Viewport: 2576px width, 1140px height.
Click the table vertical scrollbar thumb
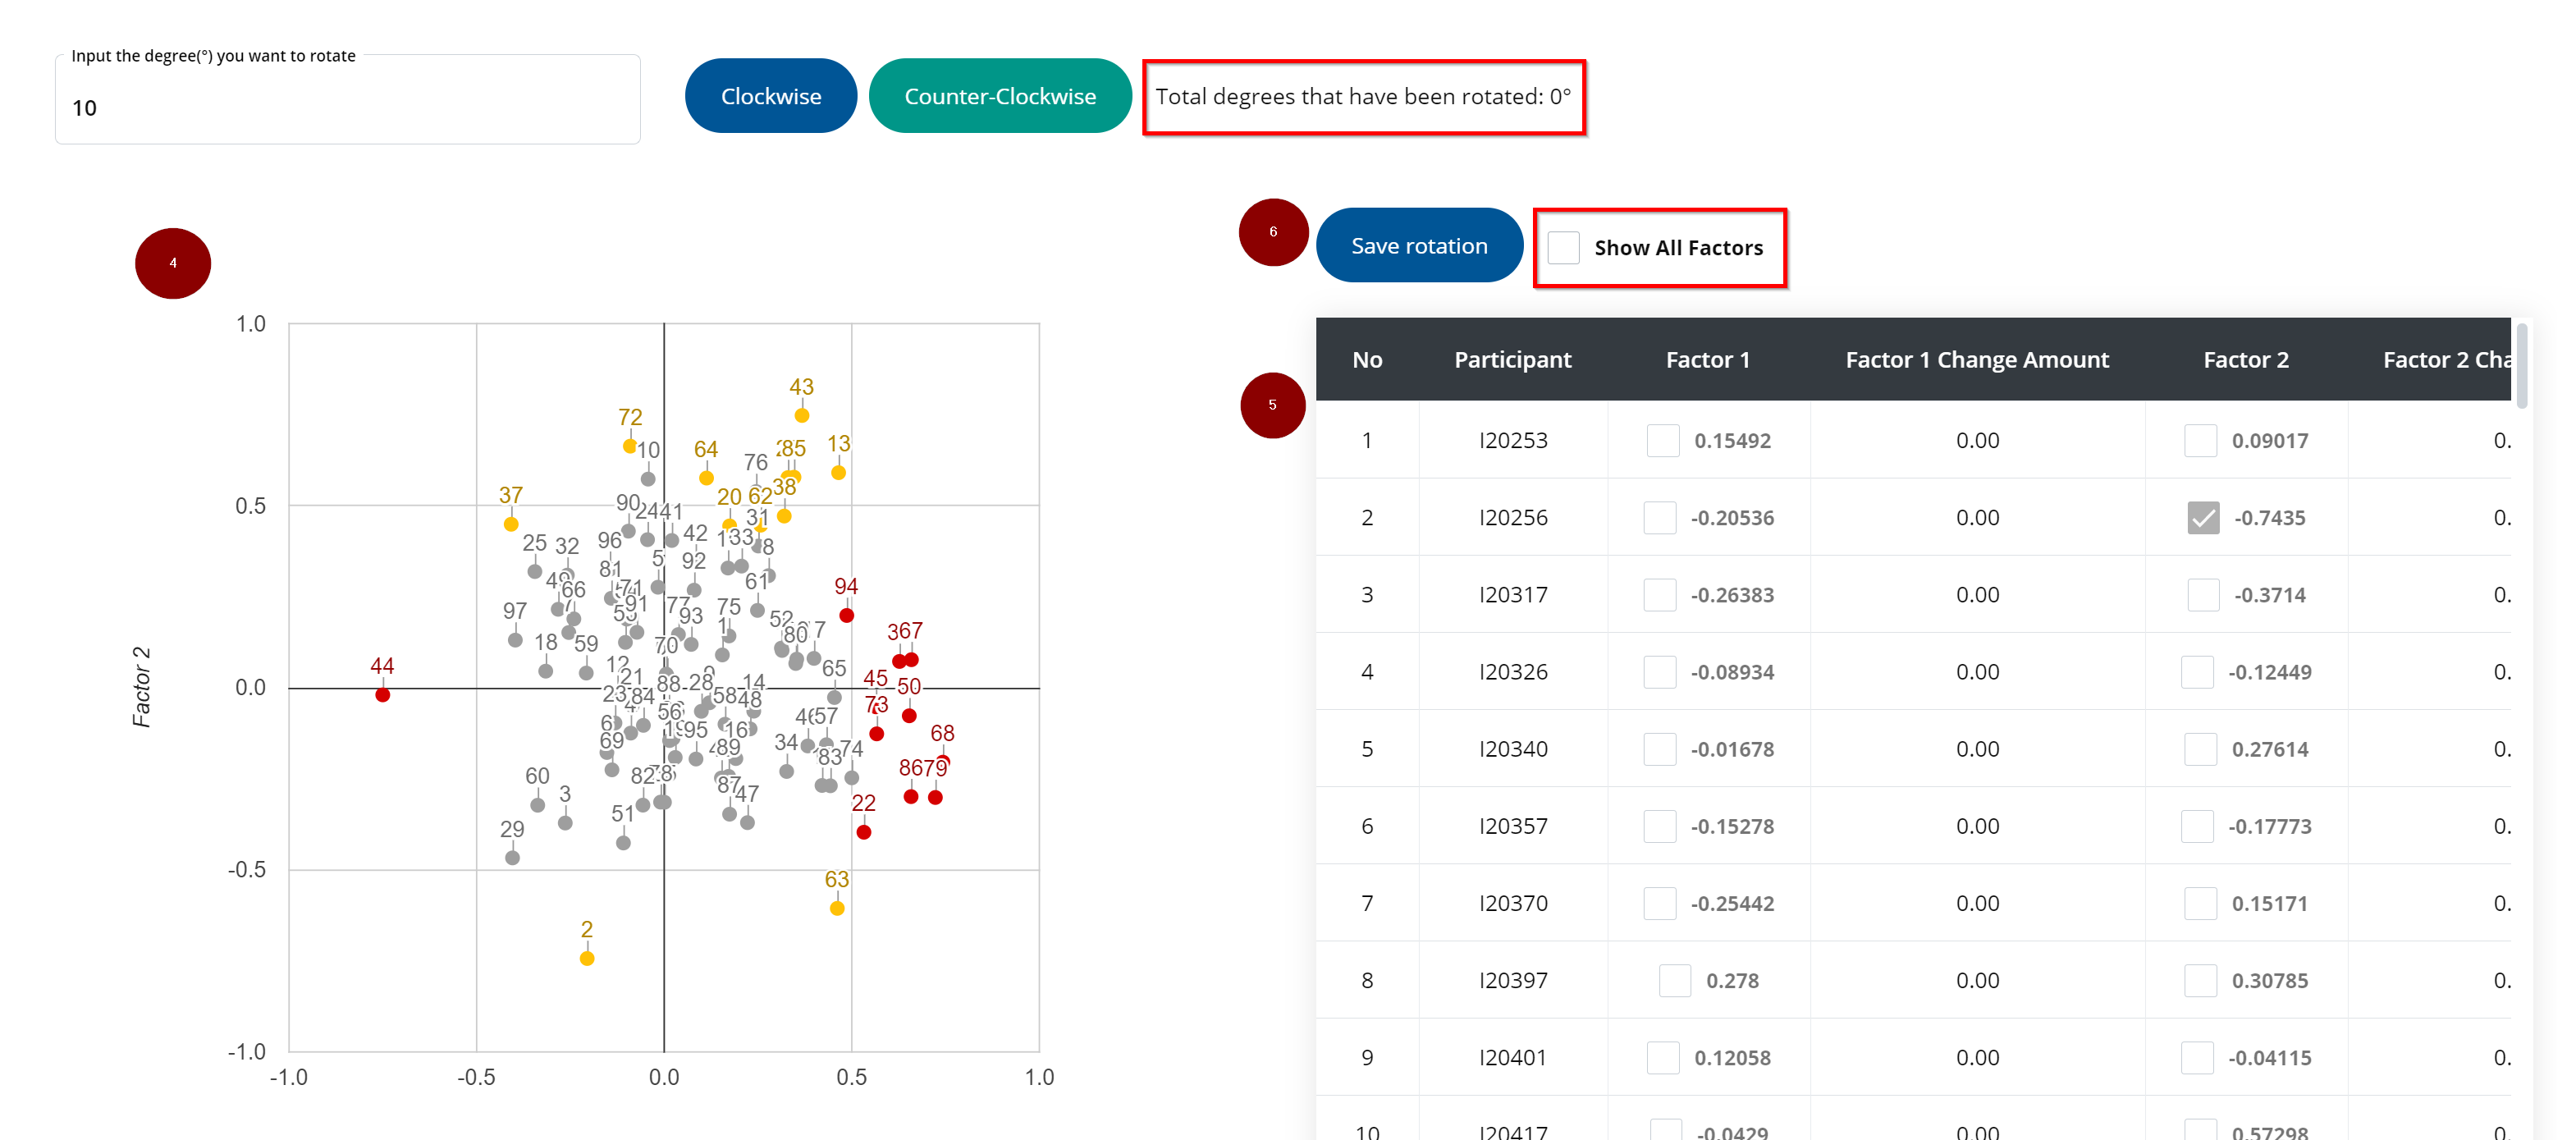(2522, 365)
